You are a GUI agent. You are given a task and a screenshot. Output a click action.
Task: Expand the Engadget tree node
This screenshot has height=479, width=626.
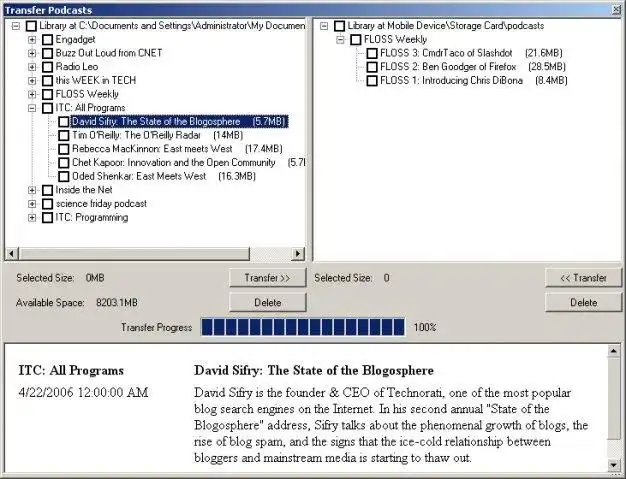(x=32, y=40)
